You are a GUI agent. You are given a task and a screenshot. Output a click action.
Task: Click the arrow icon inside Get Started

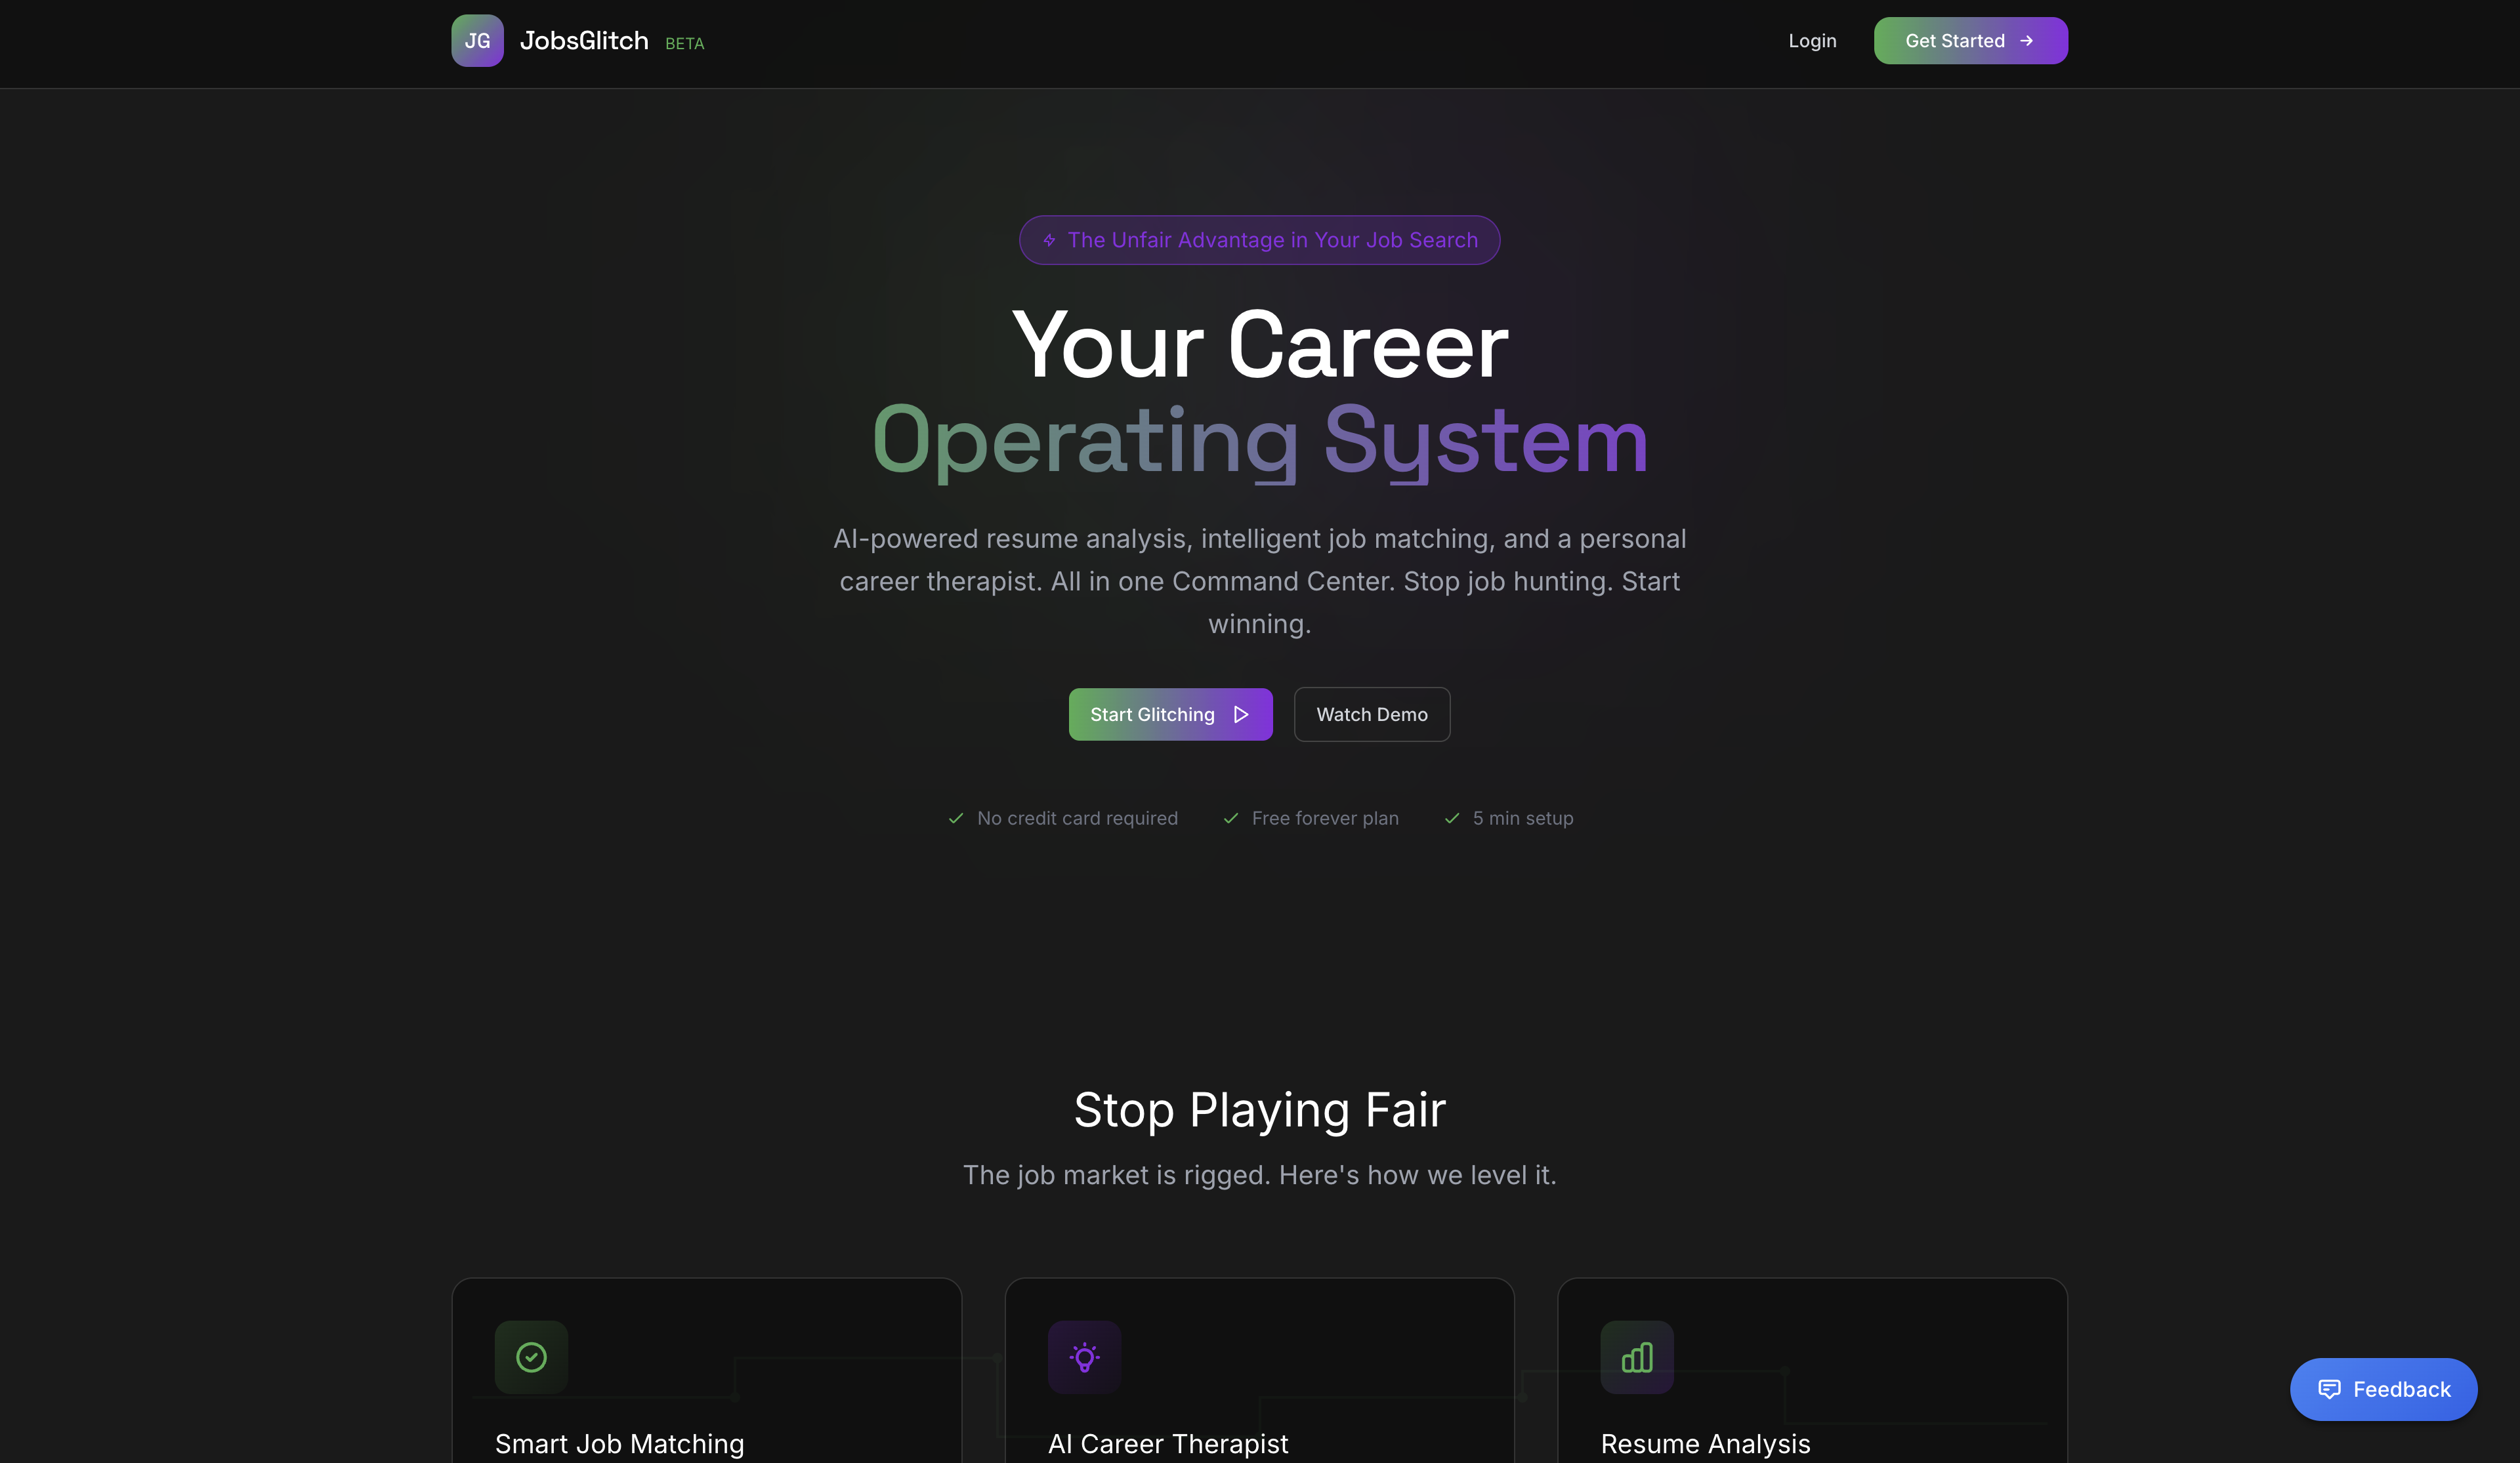pos(2027,40)
